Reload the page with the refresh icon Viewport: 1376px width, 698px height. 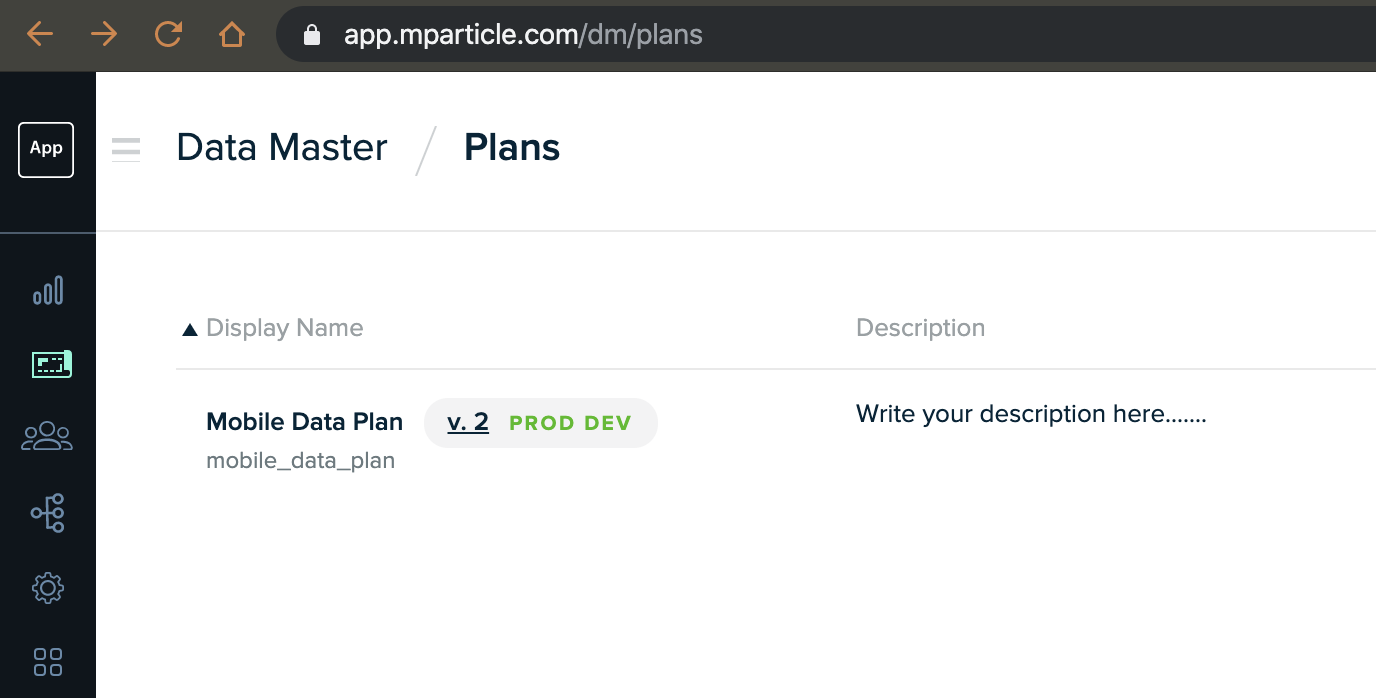(x=168, y=35)
